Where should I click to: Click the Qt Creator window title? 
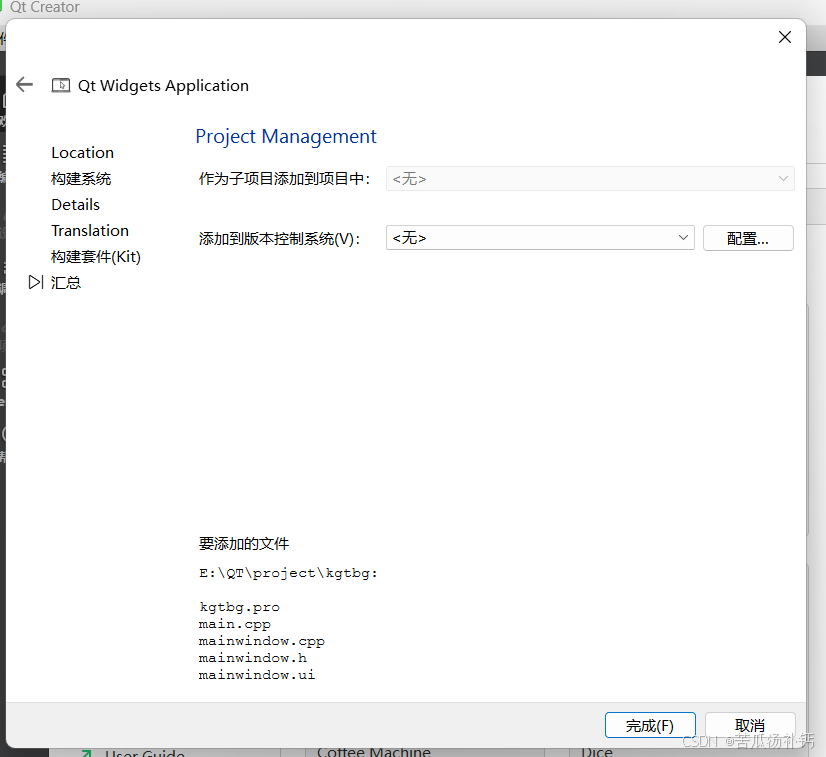point(45,7)
